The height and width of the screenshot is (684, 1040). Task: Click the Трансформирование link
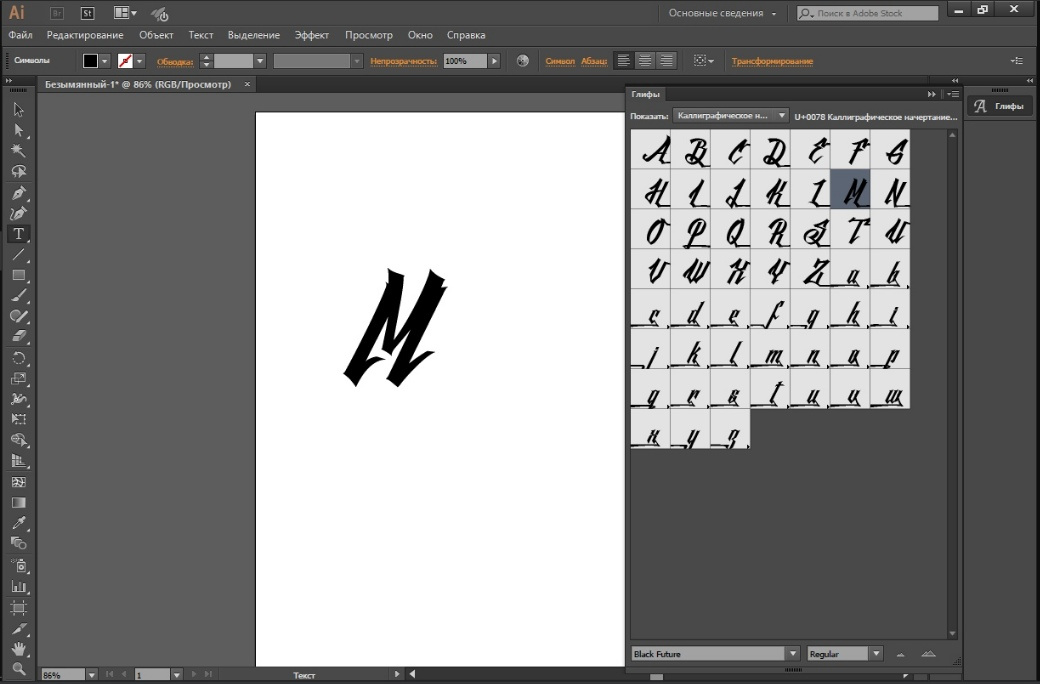pyautogui.click(x=772, y=61)
